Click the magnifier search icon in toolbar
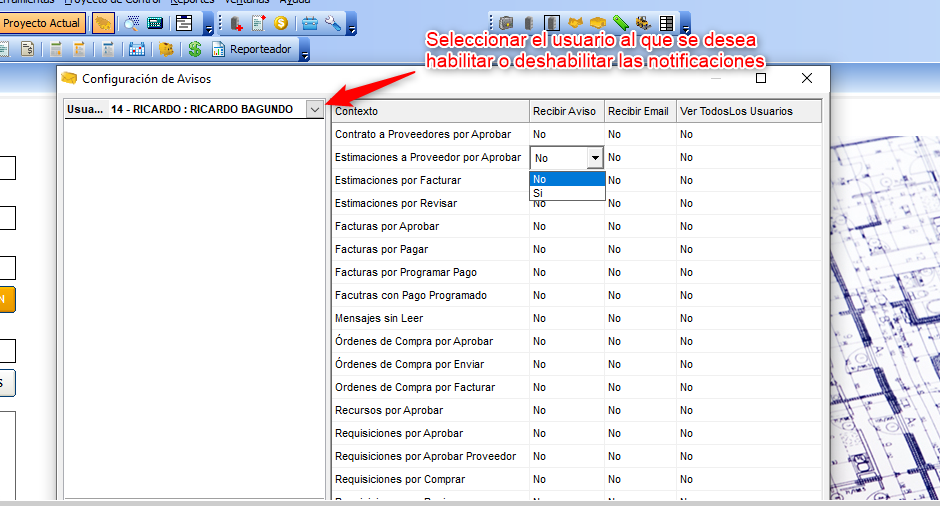940x506 pixels. coord(131,23)
